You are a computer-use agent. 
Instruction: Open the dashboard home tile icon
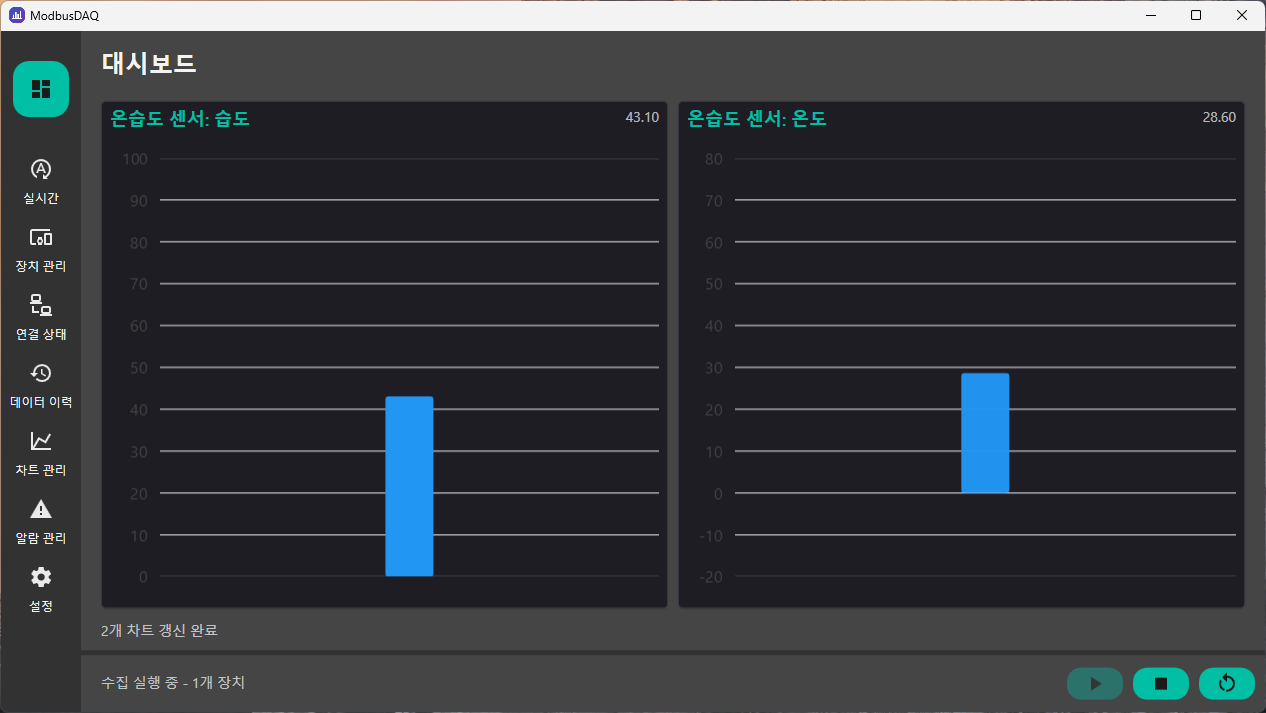pos(41,89)
